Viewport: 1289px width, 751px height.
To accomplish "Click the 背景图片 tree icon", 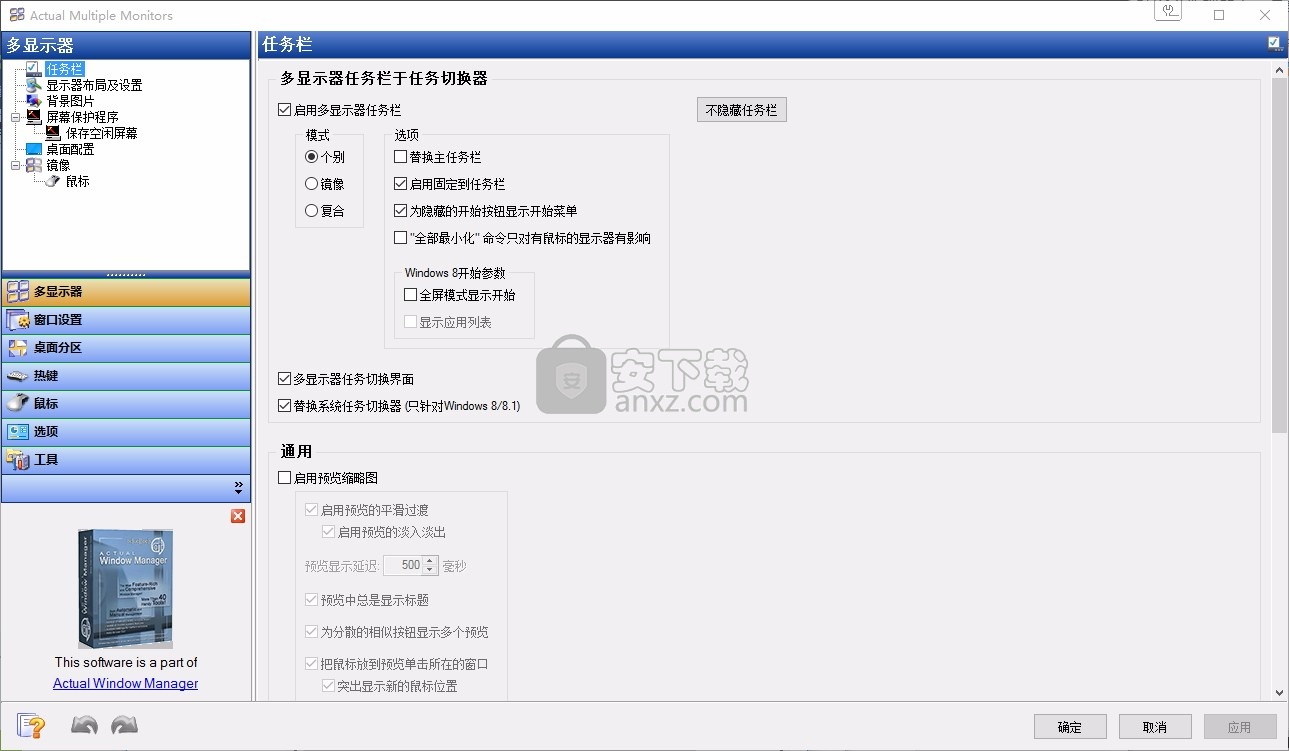I will [34, 101].
